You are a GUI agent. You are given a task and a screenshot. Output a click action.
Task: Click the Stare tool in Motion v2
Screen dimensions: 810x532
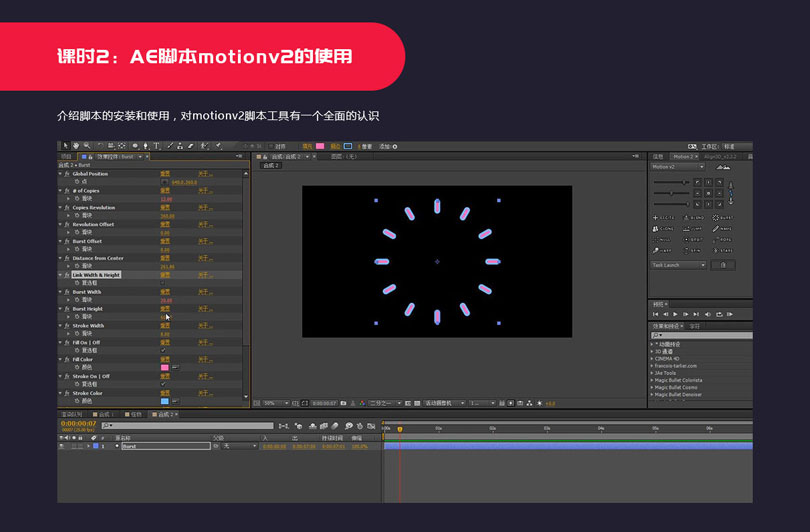tap(723, 251)
